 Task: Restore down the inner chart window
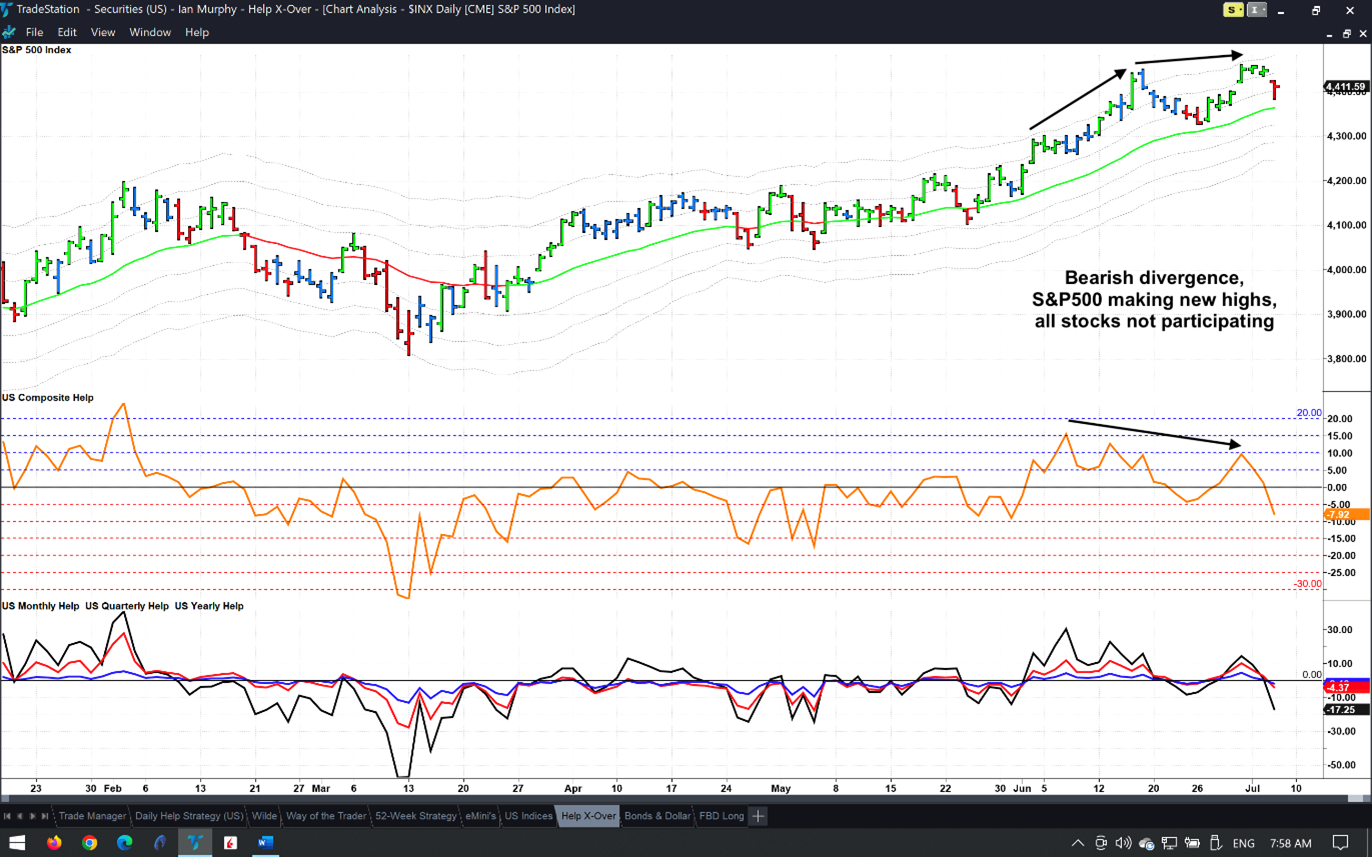coord(1346,33)
